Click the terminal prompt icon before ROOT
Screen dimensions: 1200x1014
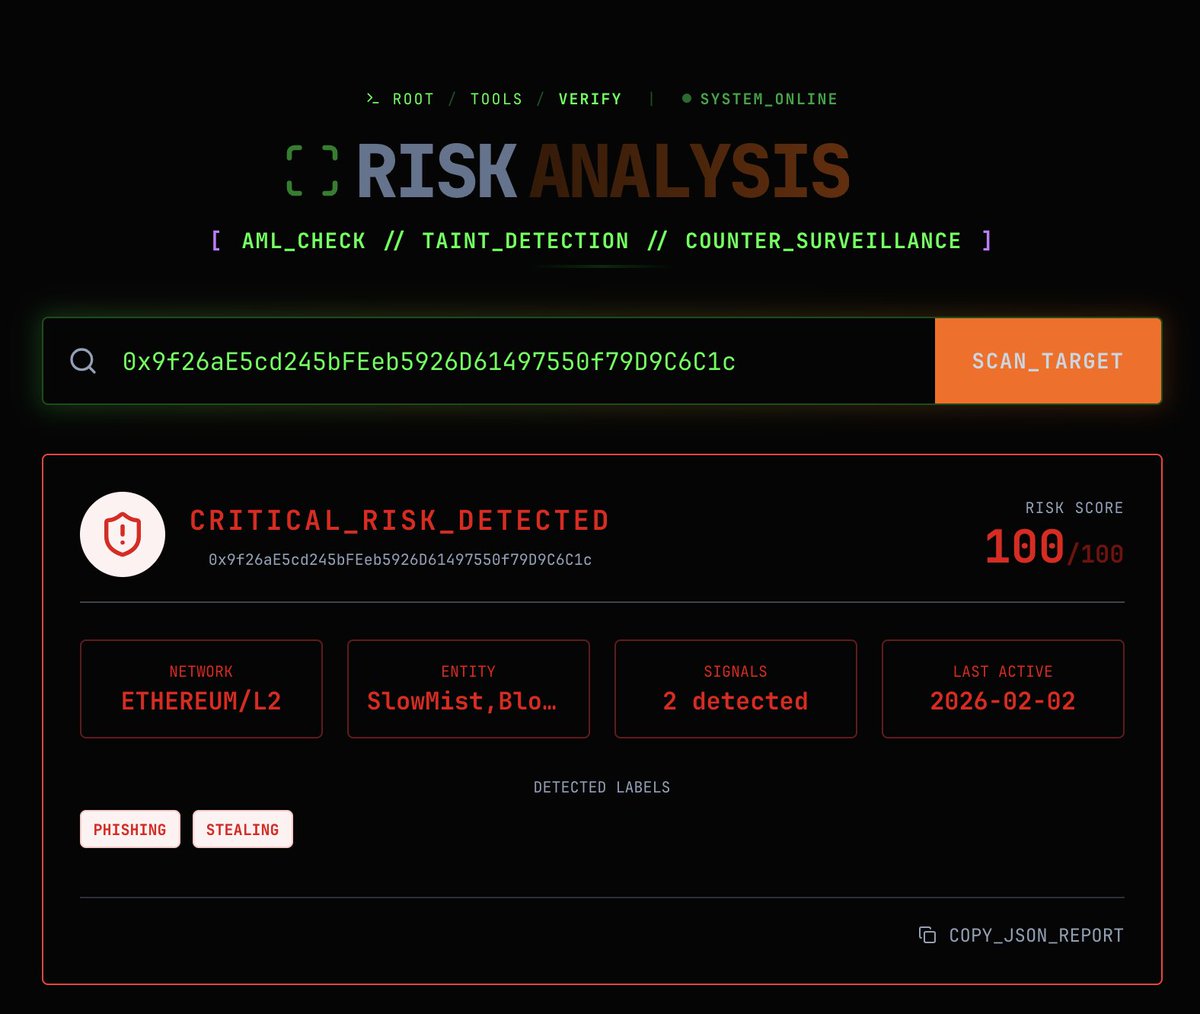click(x=372, y=99)
